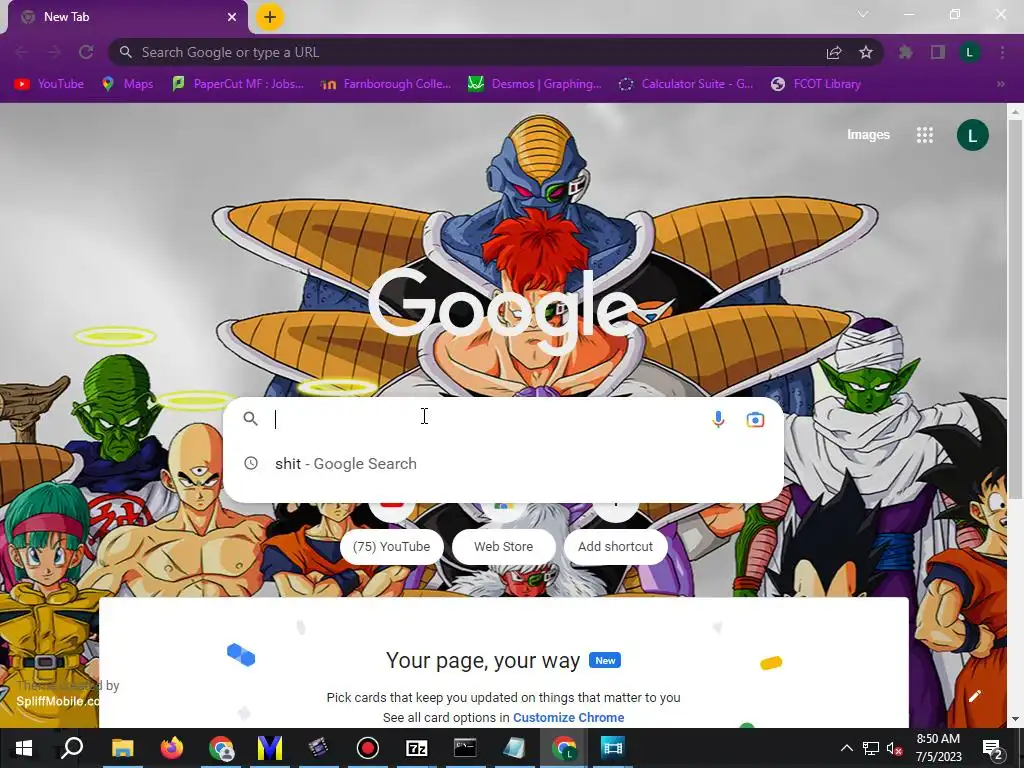Open a new tab with plus button
The width and height of the screenshot is (1024, 768).
point(270,17)
